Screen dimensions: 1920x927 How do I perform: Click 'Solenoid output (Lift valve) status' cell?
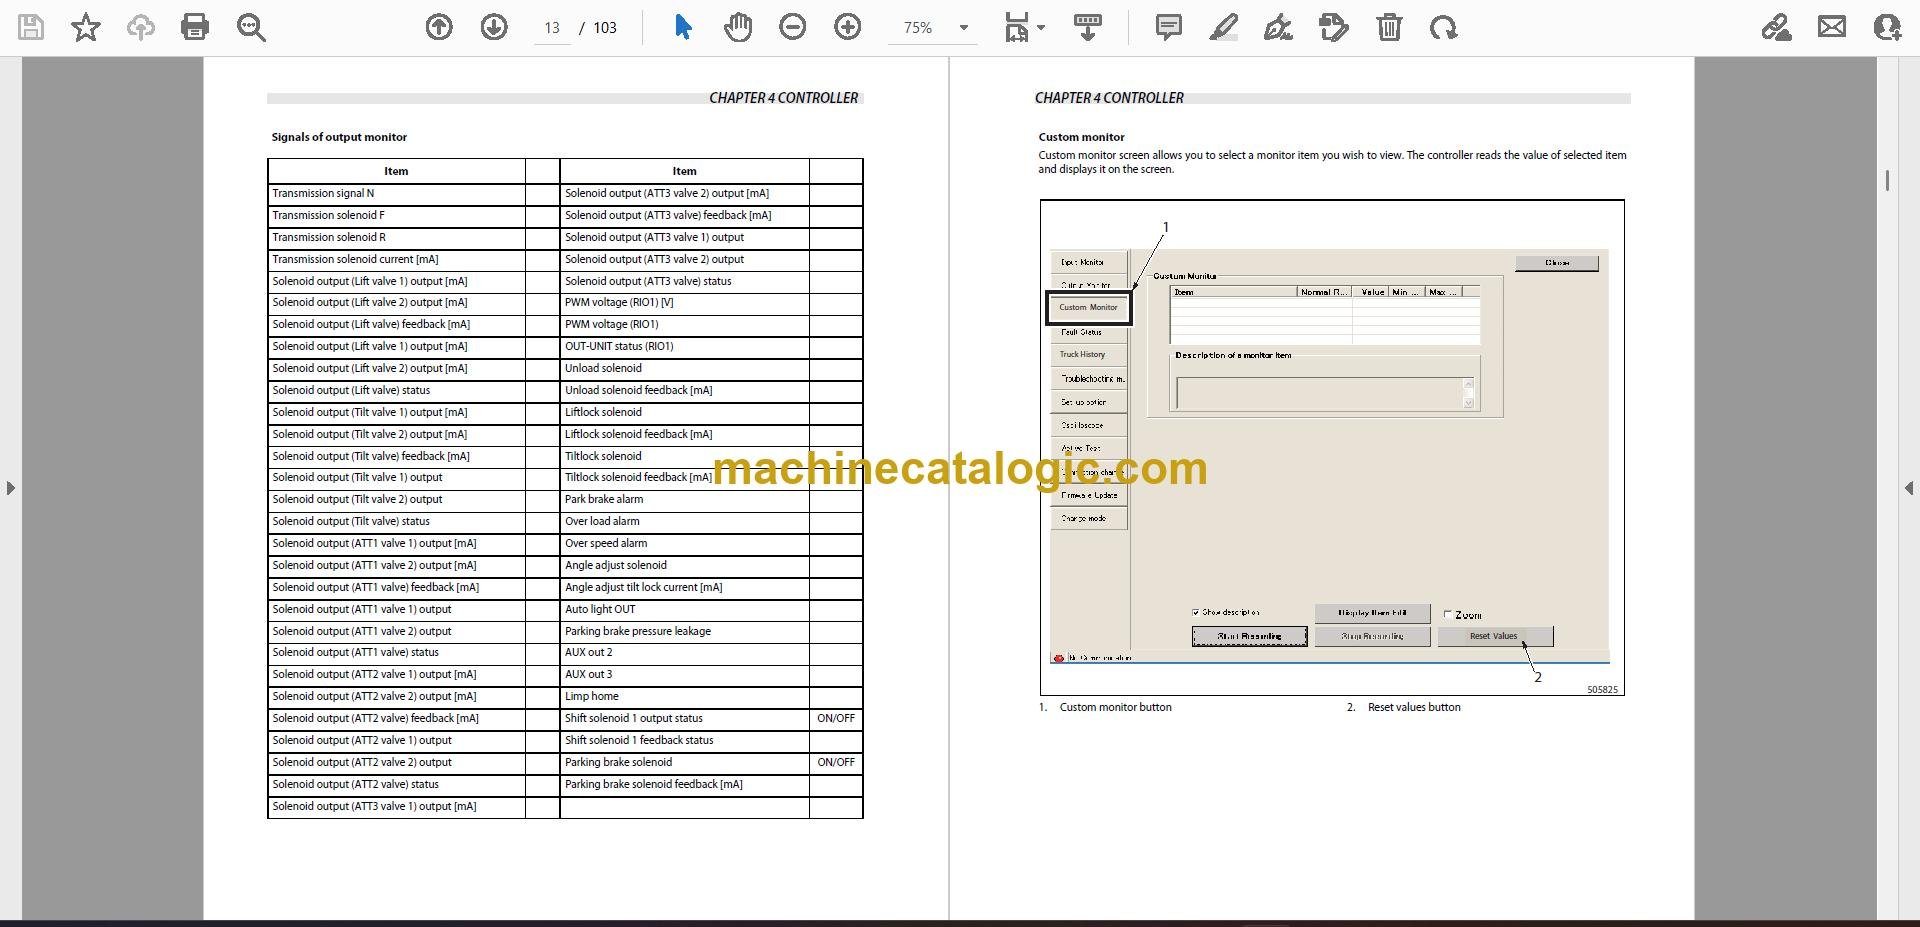coord(396,390)
